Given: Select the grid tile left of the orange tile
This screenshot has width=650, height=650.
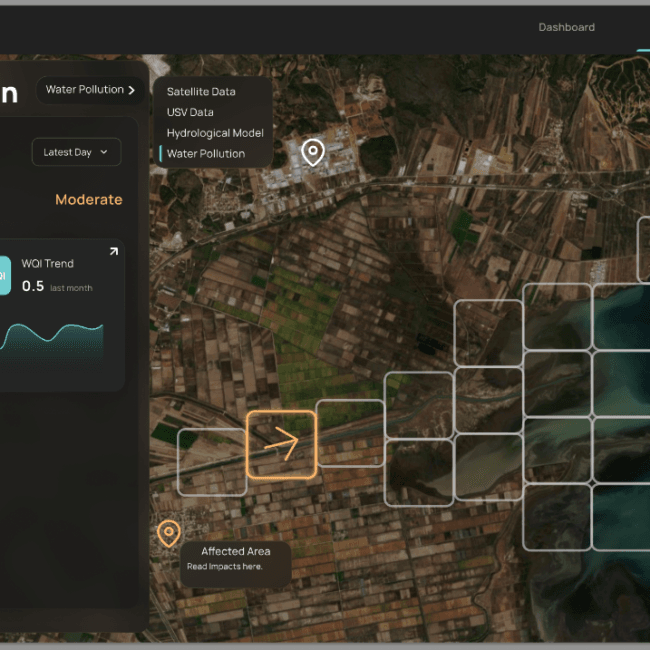Looking at the screenshot, I should [212, 461].
